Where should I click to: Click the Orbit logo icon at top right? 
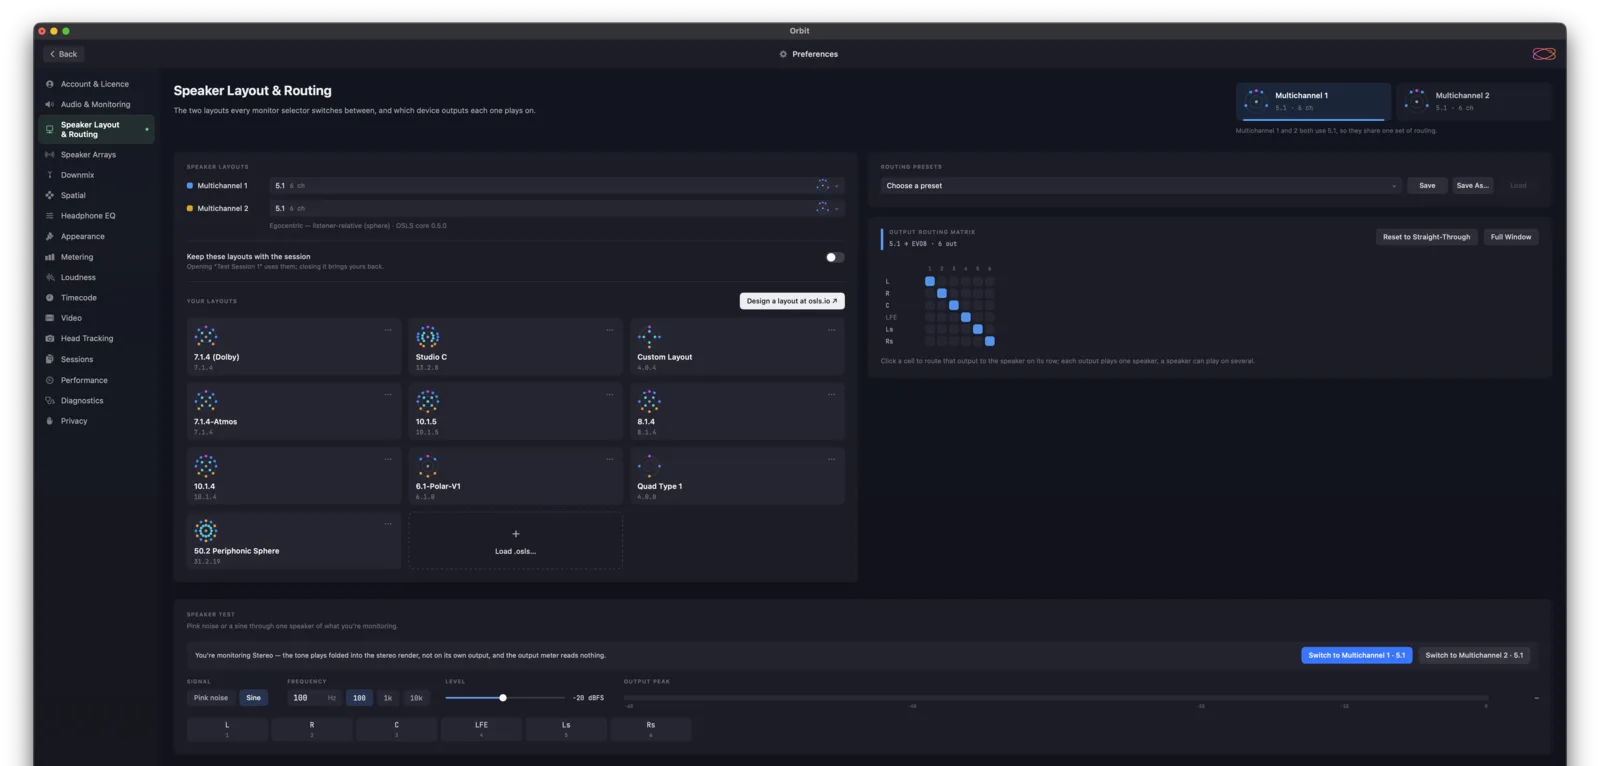pyautogui.click(x=1544, y=54)
